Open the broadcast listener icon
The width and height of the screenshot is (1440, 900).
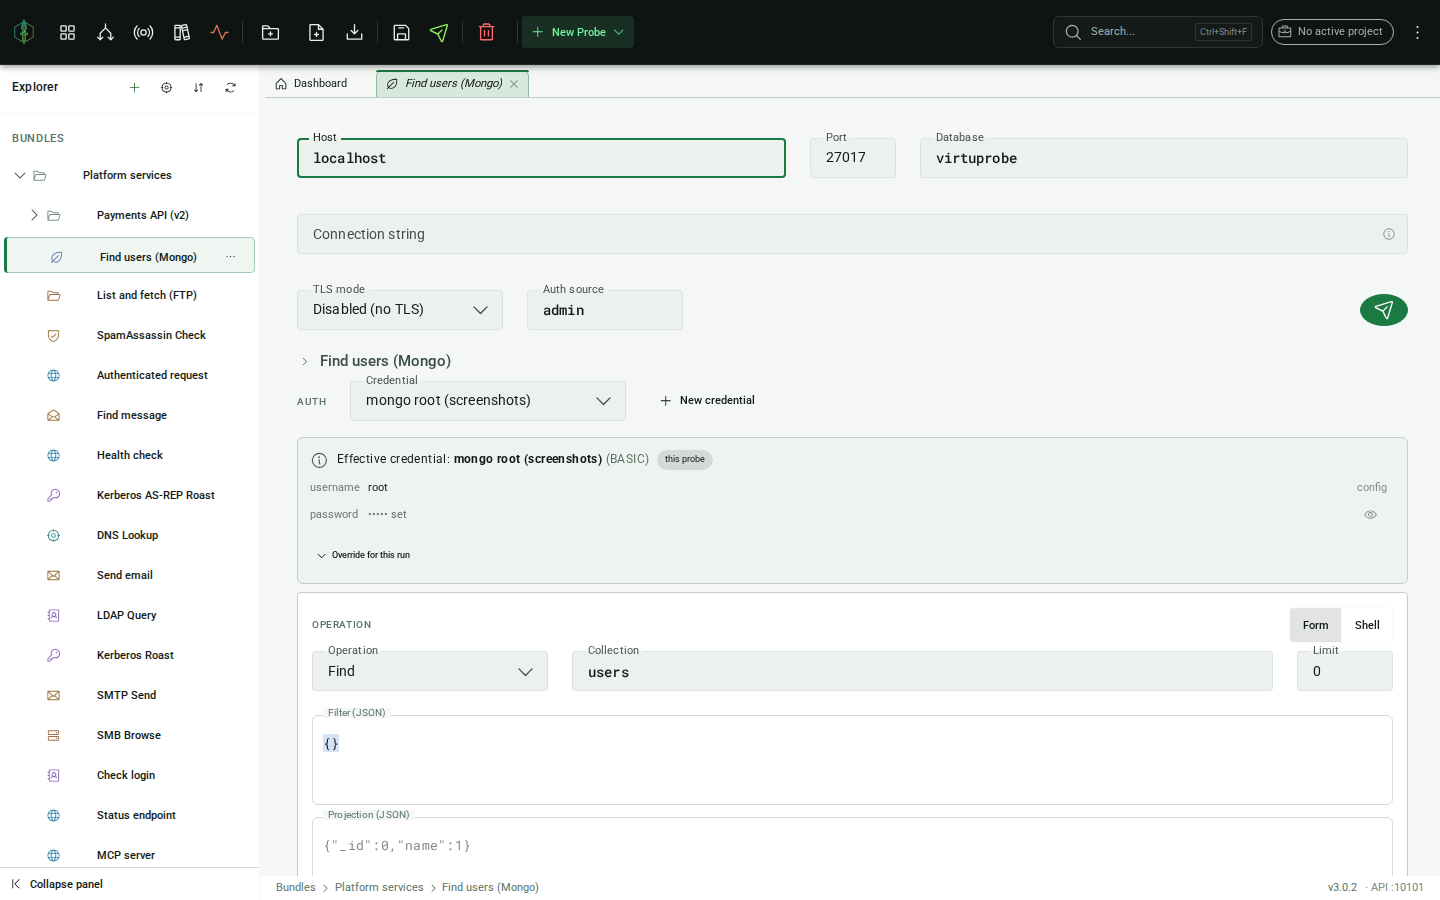point(143,32)
